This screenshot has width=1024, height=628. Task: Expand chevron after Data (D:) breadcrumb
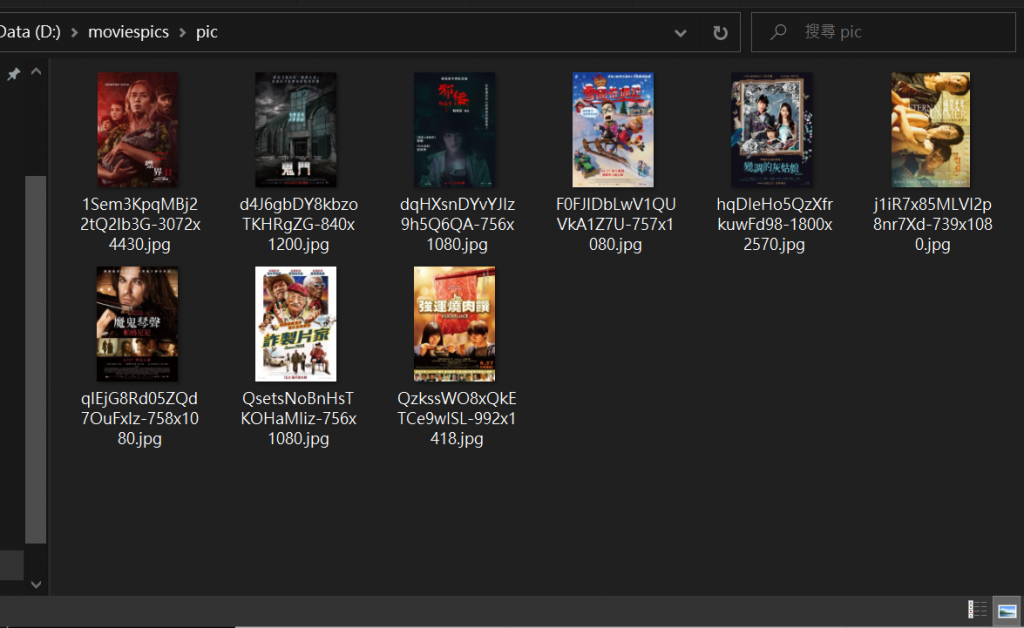[74, 33]
